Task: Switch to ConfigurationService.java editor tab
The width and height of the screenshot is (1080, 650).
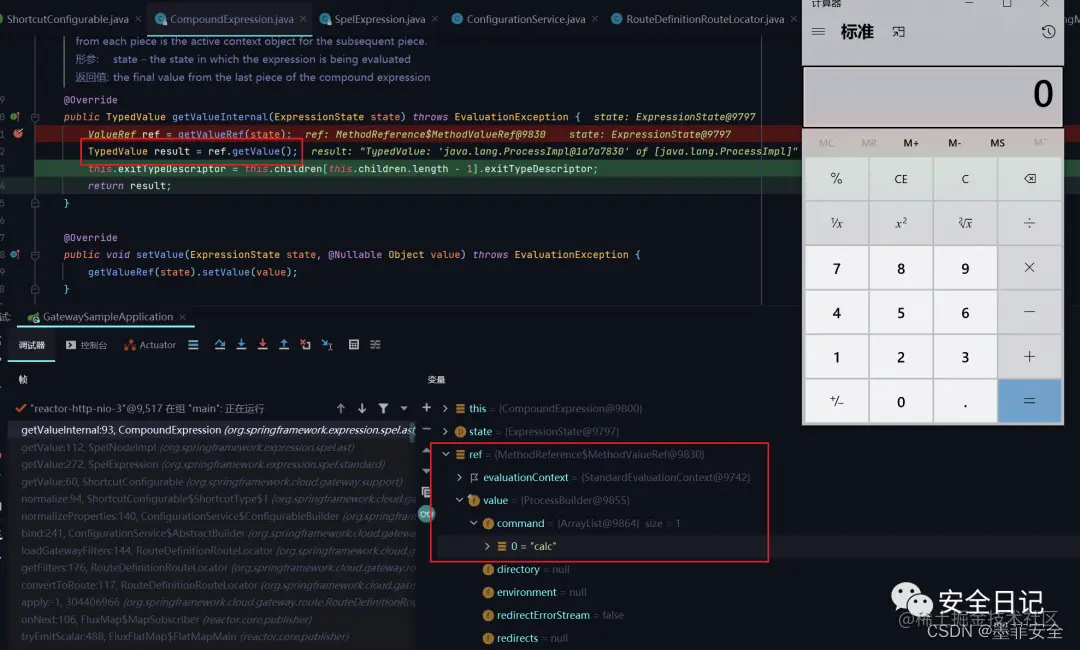Action: coord(526,19)
